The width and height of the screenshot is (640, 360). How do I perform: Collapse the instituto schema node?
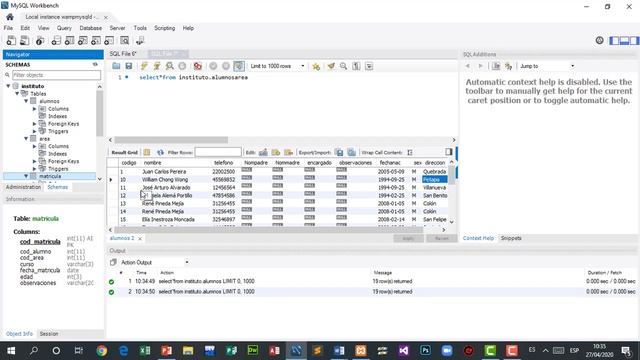click(x=8, y=86)
